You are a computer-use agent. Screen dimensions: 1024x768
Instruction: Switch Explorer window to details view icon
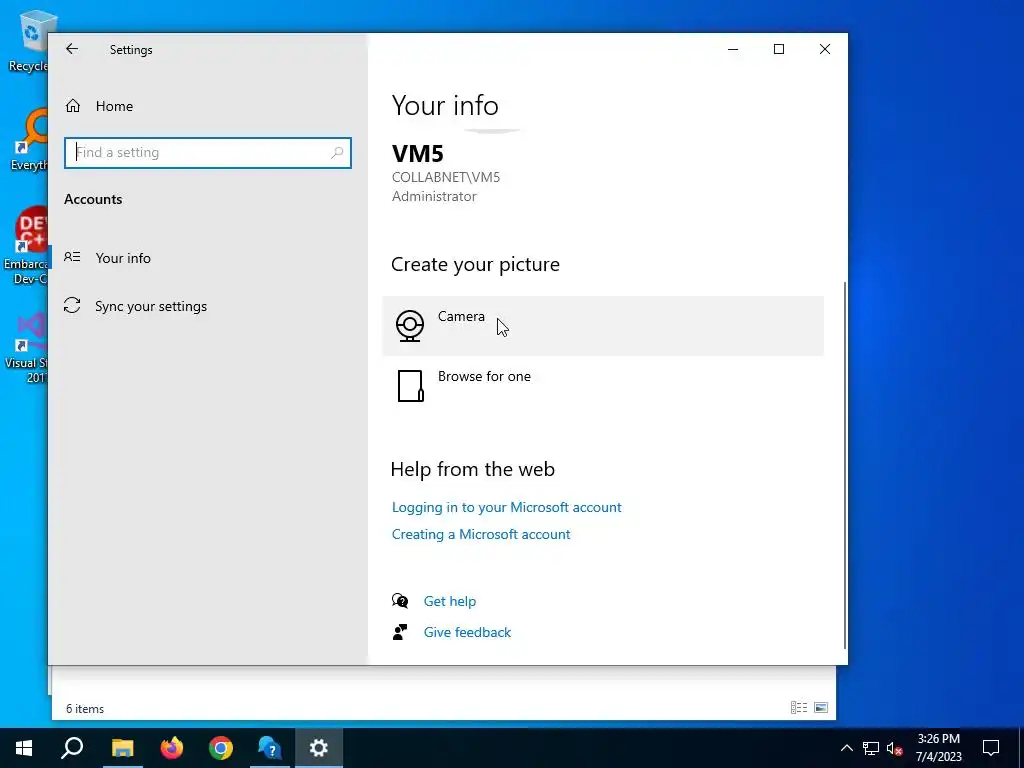(x=799, y=708)
